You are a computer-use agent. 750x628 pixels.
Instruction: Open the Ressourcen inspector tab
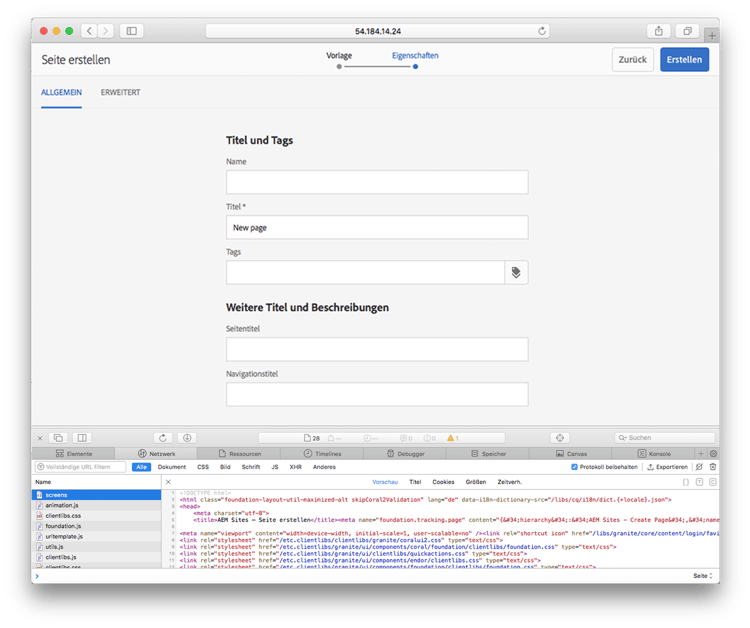point(240,453)
